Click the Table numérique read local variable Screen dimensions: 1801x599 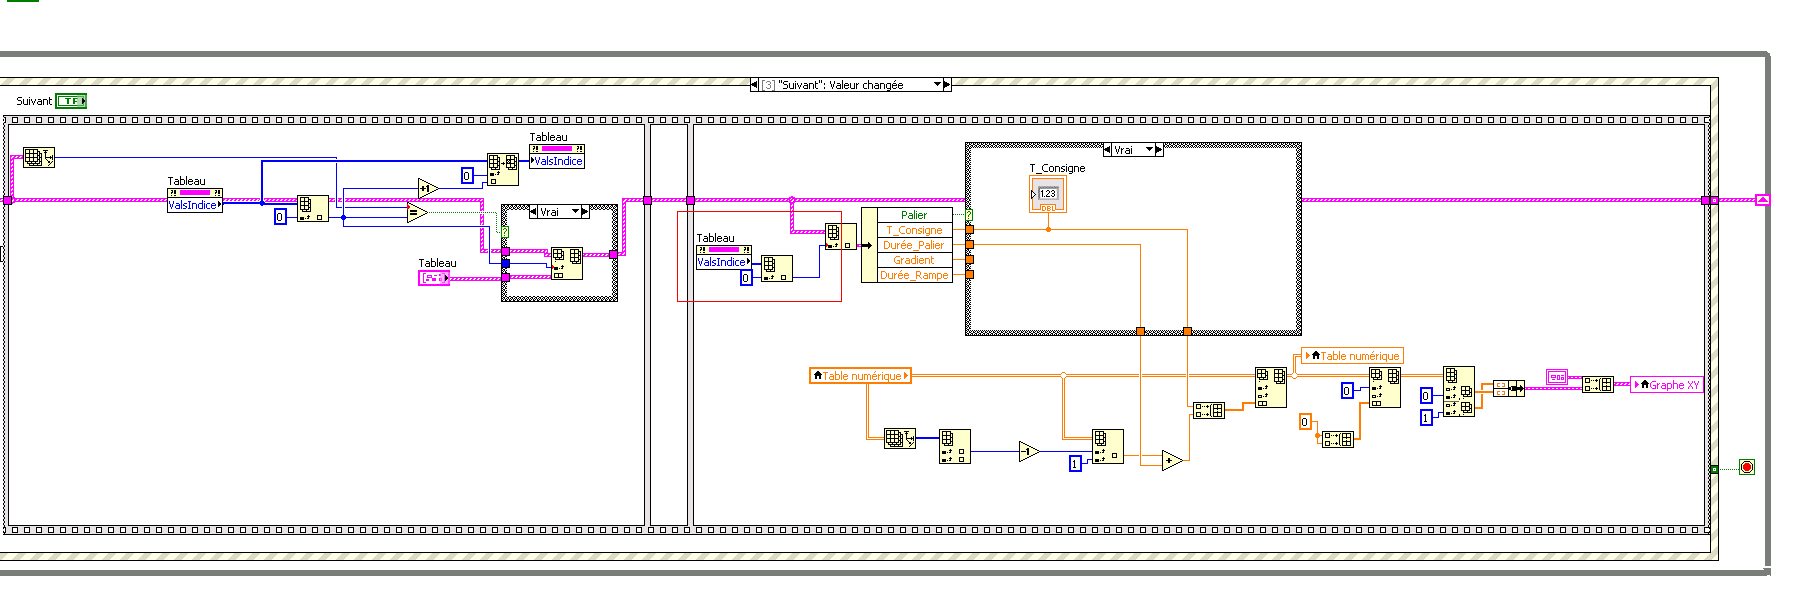860,376
